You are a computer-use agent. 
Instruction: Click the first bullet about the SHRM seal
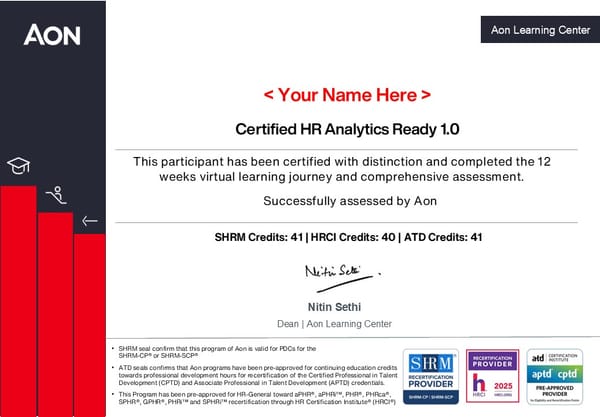tap(220, 352)
